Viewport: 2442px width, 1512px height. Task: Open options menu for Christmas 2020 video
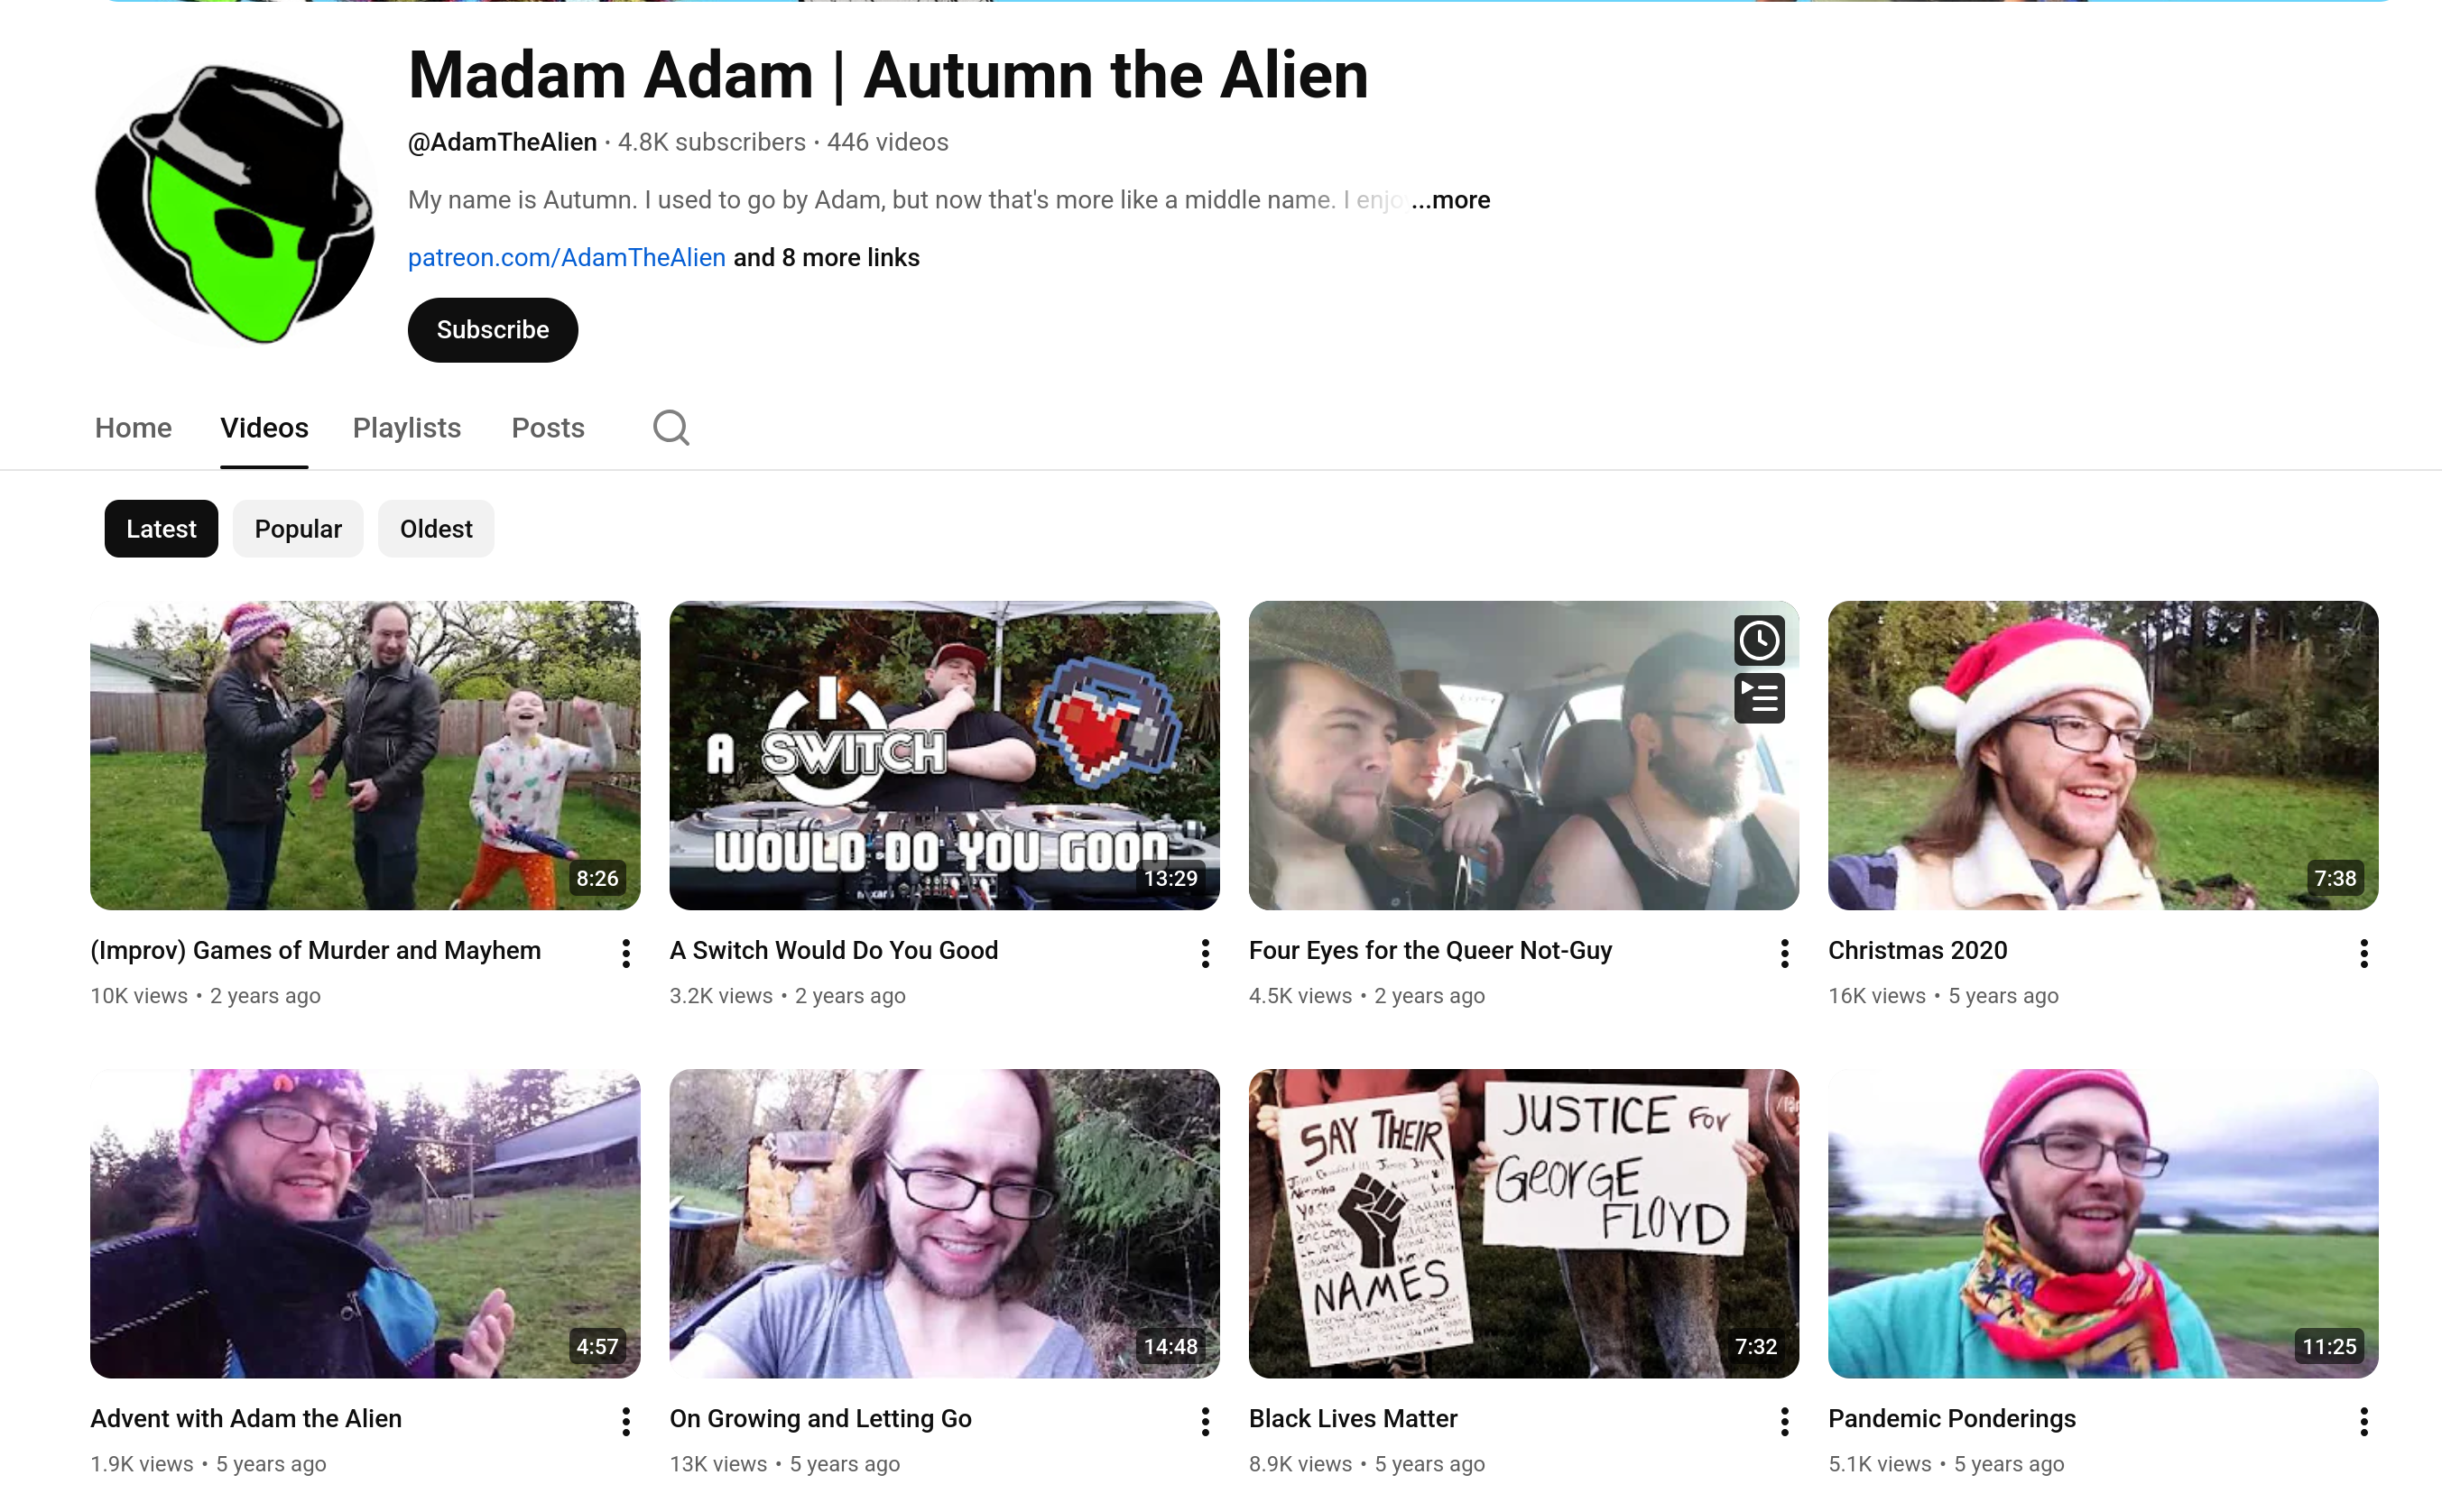coord(2364,953)
